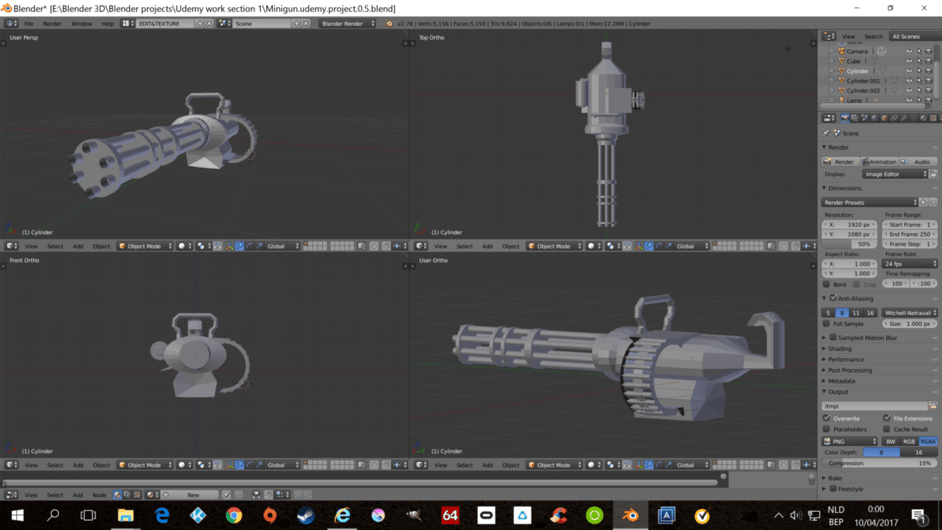Viewport: 942px width, 530px height.
Task: Select the Cylinder.001 mesh icon in outliner
Action: pyautogui.click(x=842, y=81)
